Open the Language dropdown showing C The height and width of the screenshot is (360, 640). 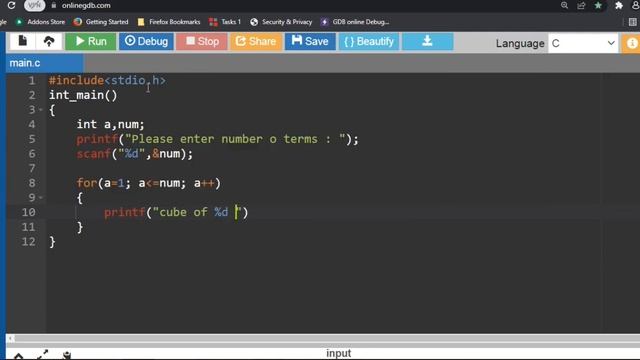pos(583,43)
